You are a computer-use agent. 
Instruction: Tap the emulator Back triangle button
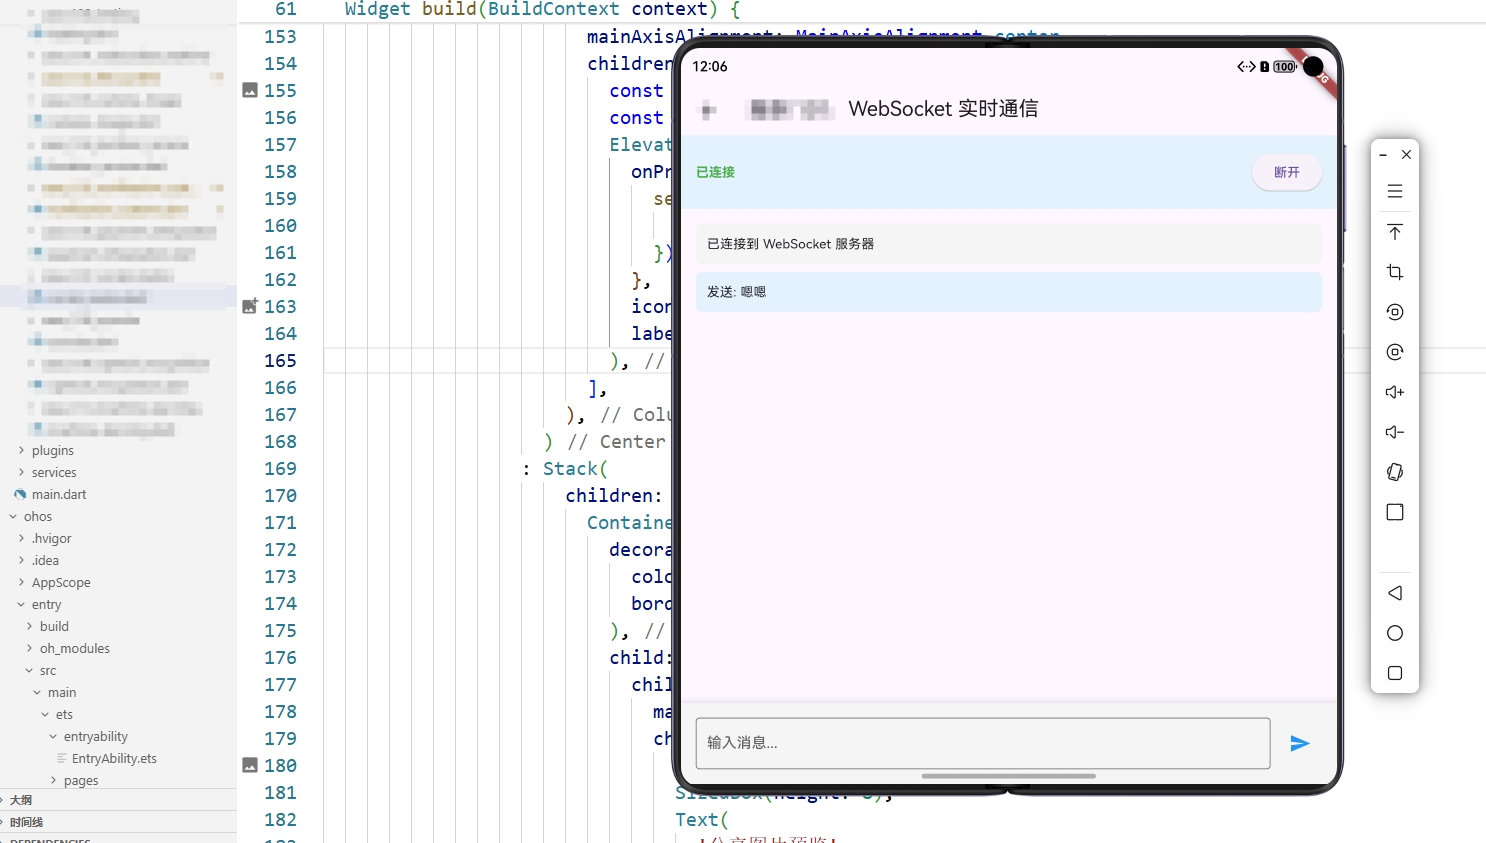[x=1395, y=593]
